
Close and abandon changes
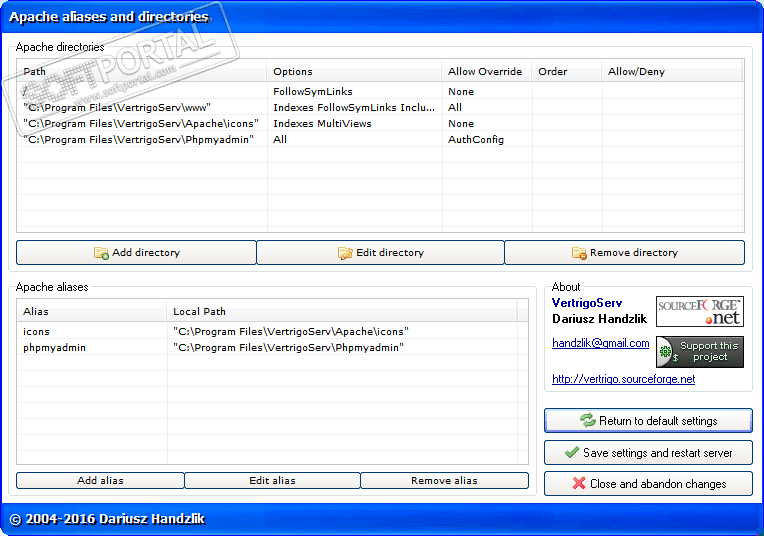coord(648,483)
